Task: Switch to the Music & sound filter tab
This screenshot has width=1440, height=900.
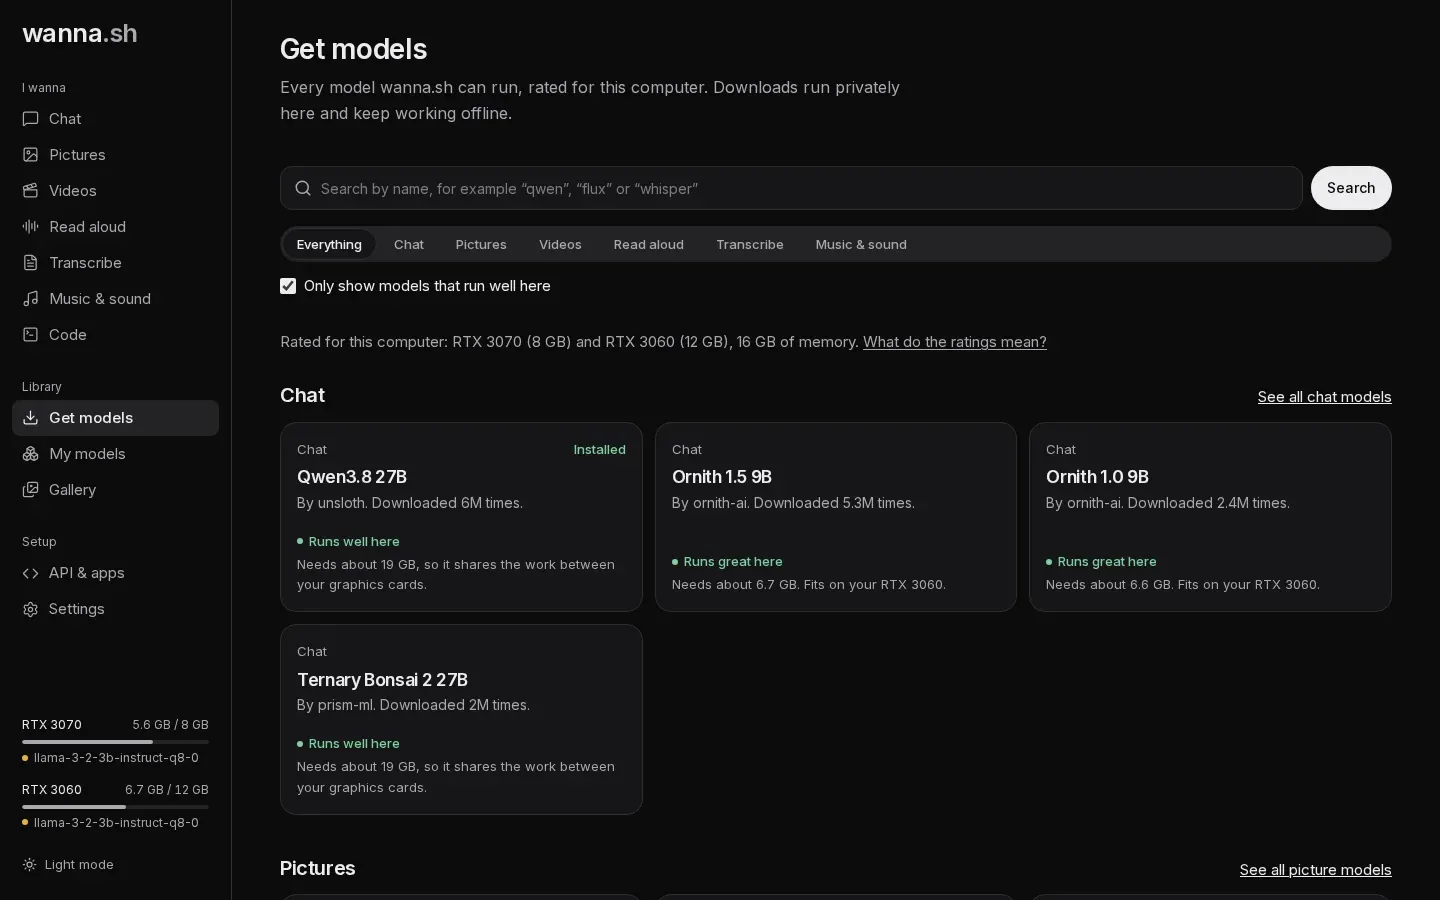Action: (x=861, y=244)
